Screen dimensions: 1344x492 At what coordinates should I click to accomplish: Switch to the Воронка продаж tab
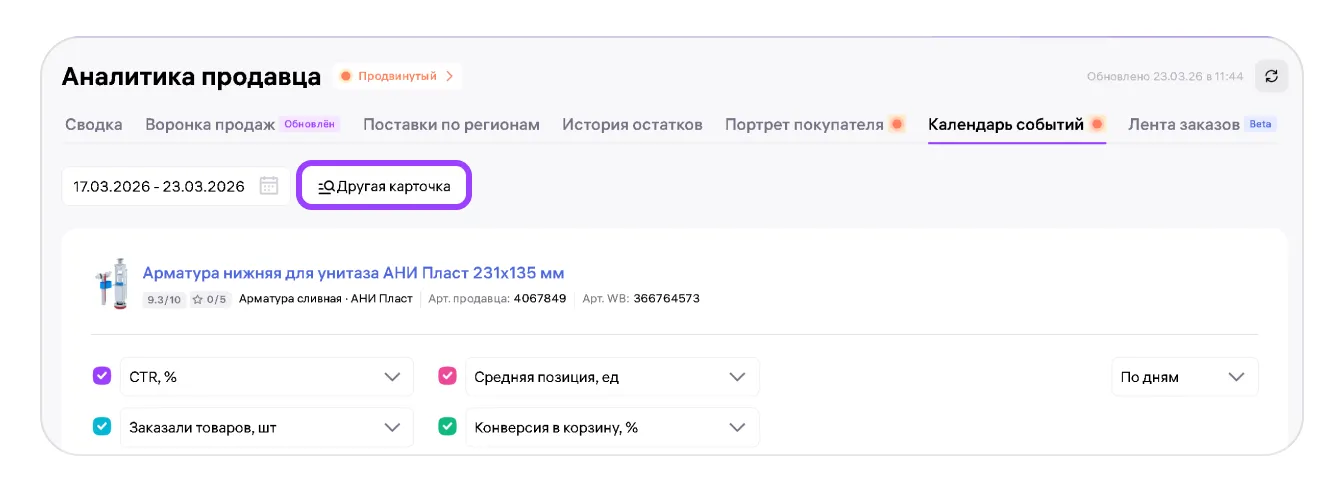(x=210, y=125)
